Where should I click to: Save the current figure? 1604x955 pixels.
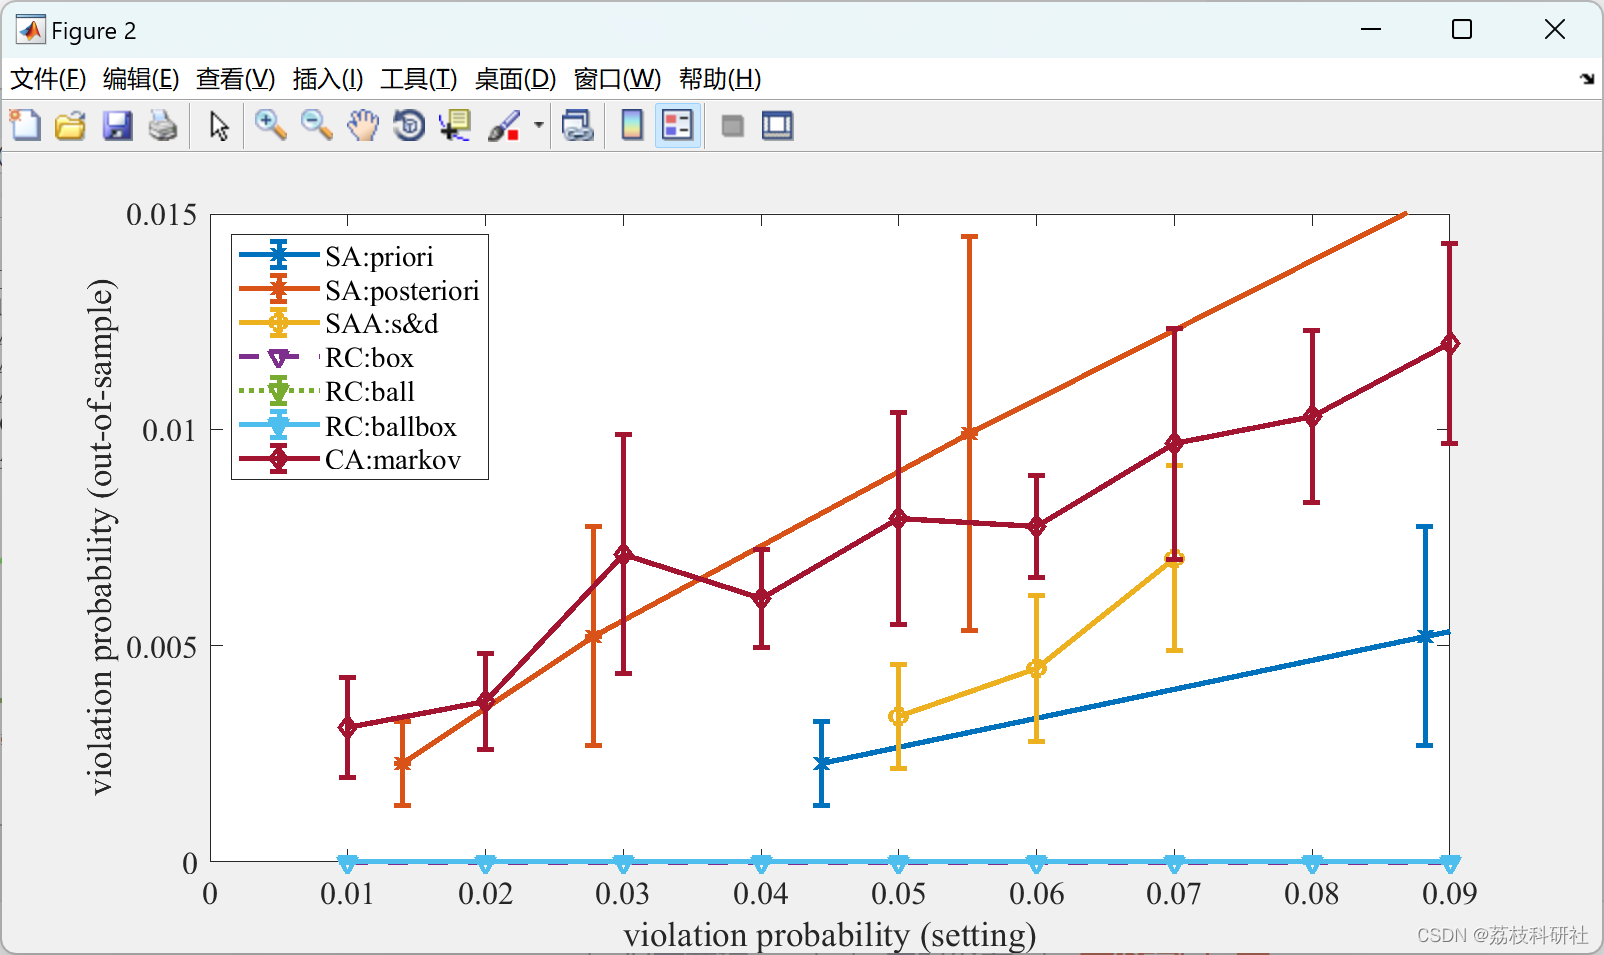click(117, 125)
